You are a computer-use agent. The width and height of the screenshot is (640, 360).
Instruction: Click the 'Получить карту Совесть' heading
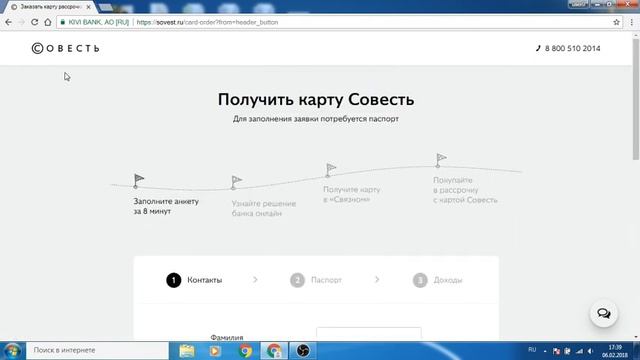tap(316, 100)
